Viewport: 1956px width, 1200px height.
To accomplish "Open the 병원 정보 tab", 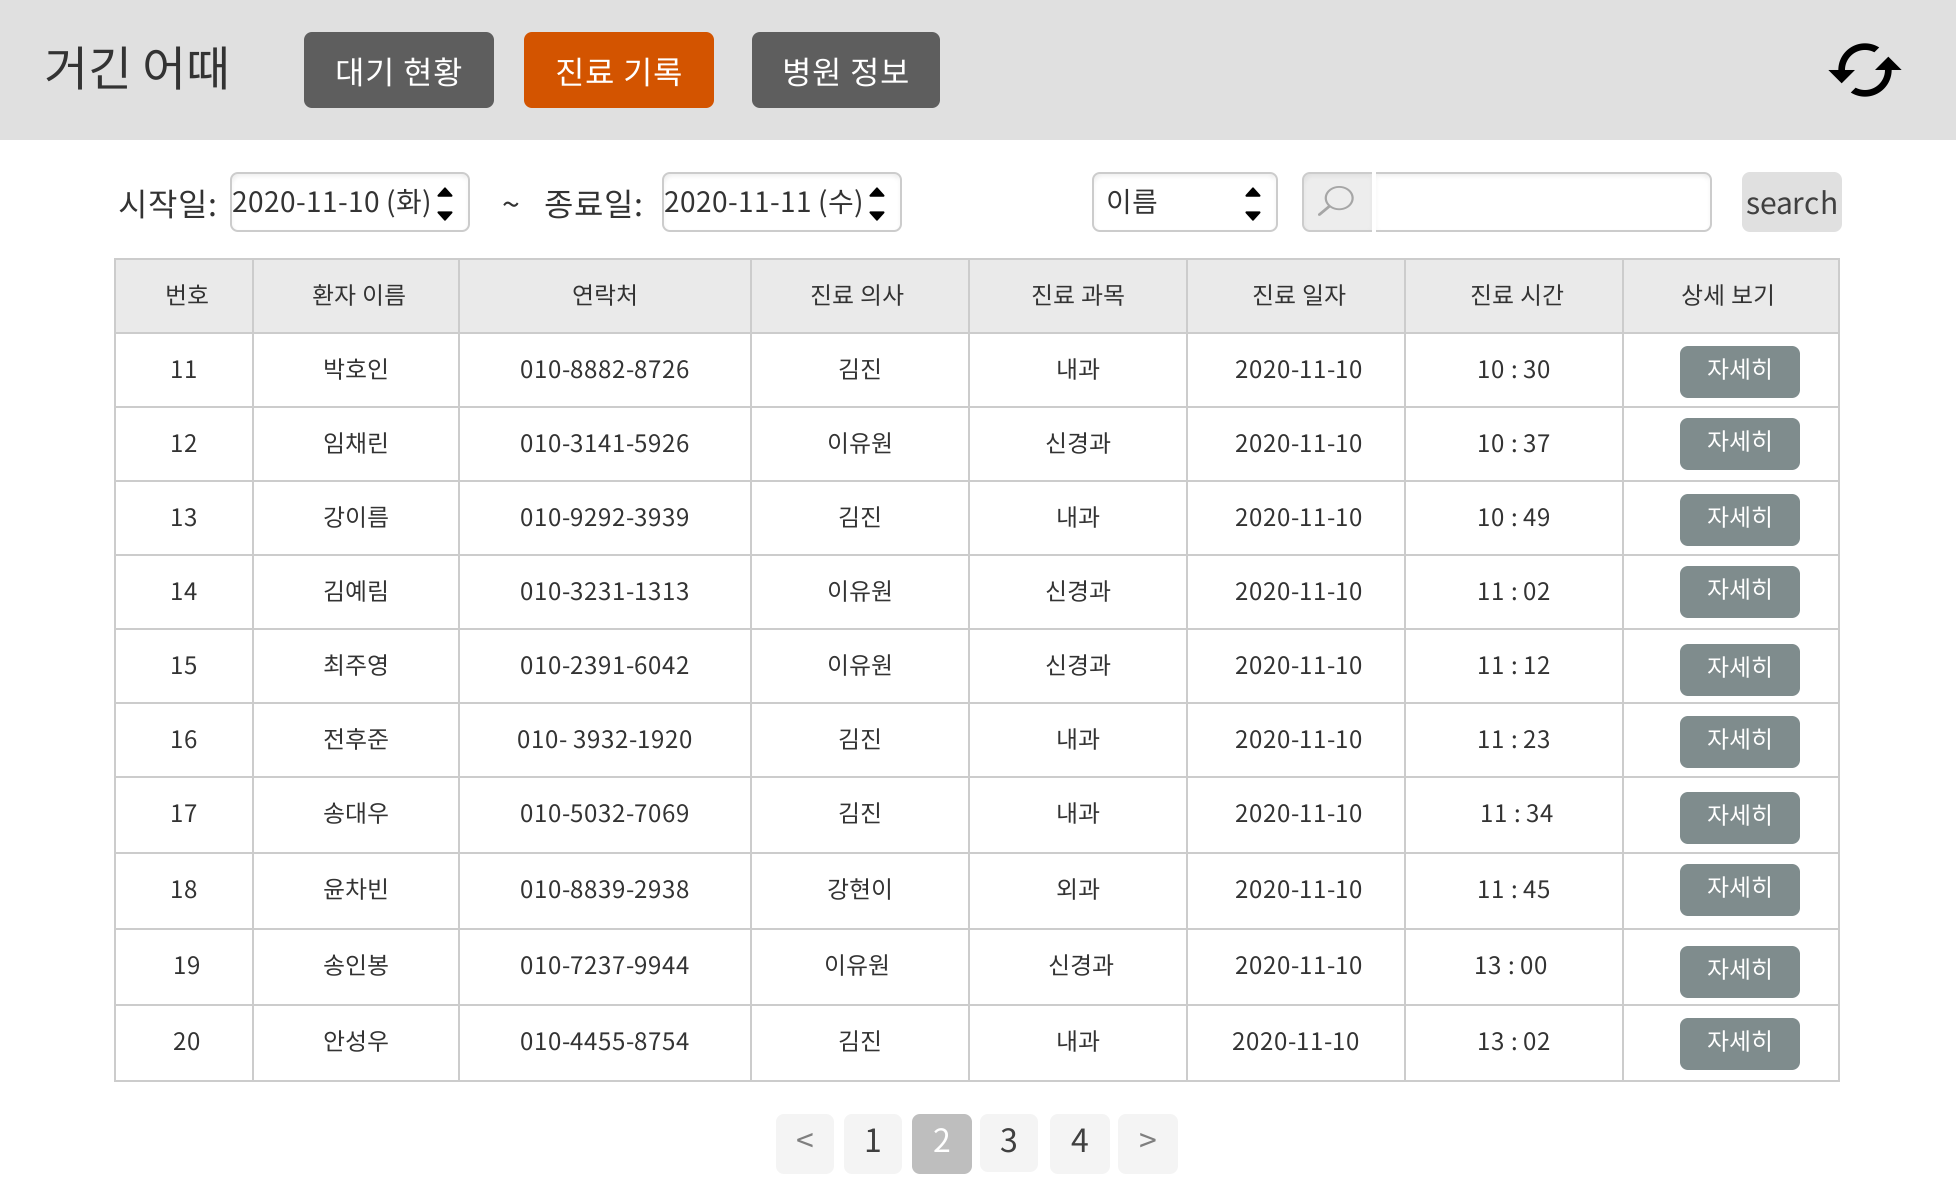I will click(x=845, y=70).
